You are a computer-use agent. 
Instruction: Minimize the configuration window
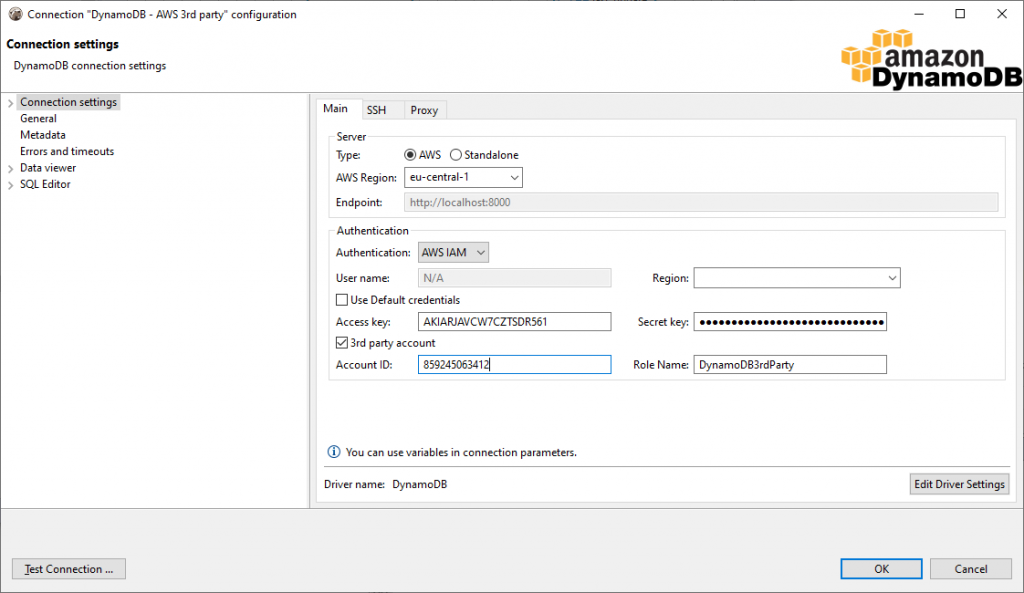[x=919, y=14]
